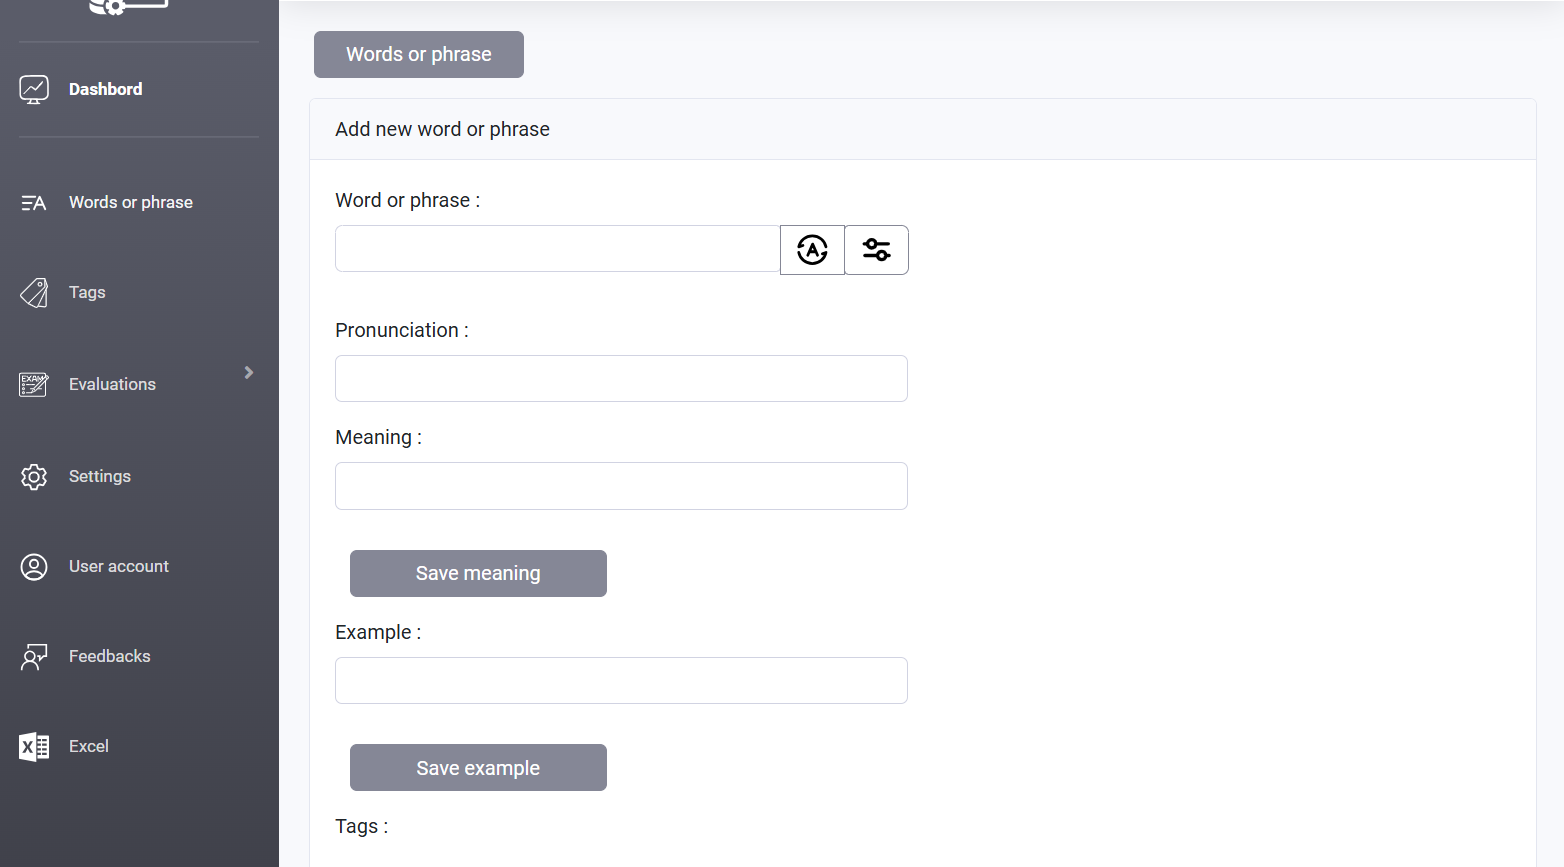This screenshot has width=1564, height=867.
Task: Click the Tags : field label
Action: (x=362, y=826)
